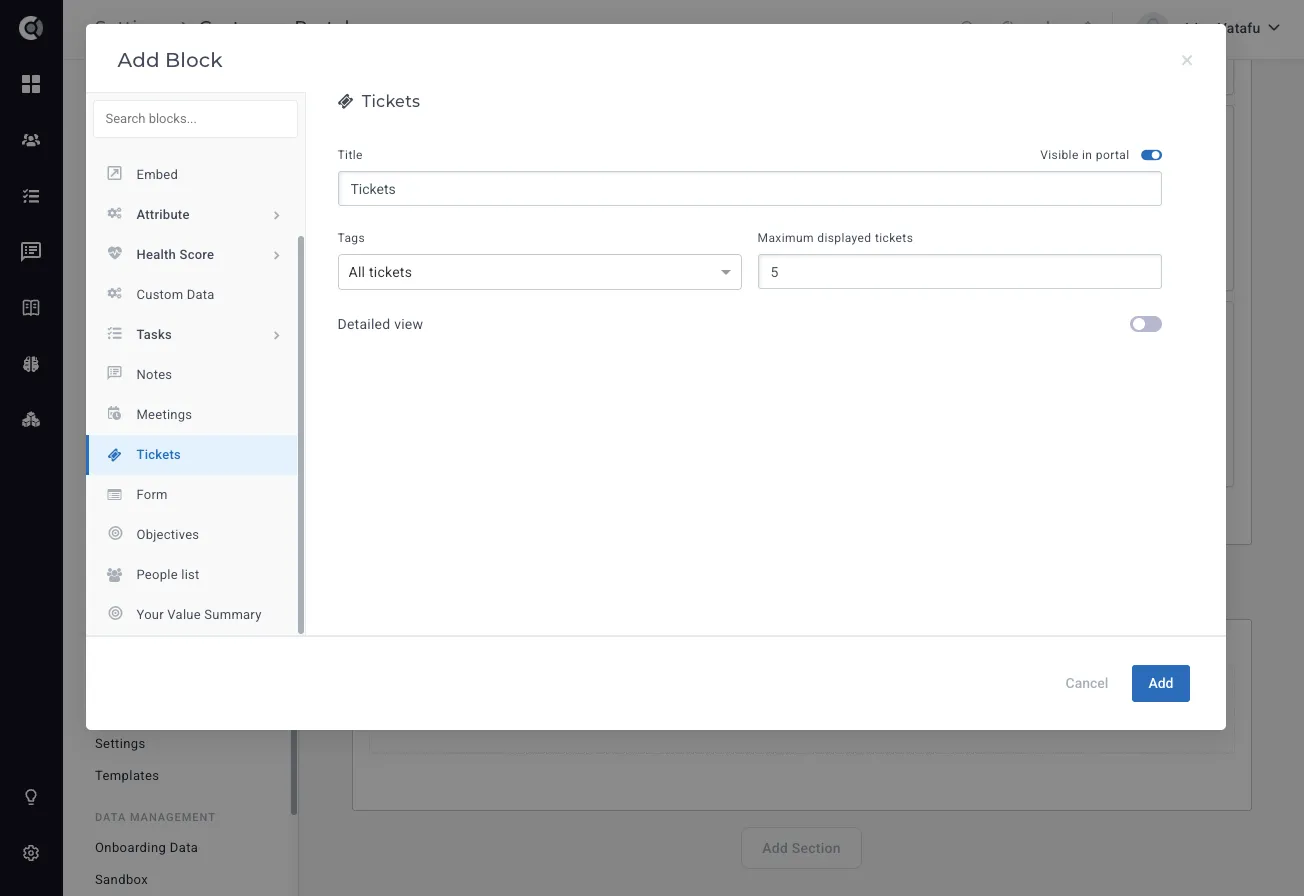The image size is (1304, 896).
Task: Click the Health Score heart icon
Action: [x=115, y=254]
